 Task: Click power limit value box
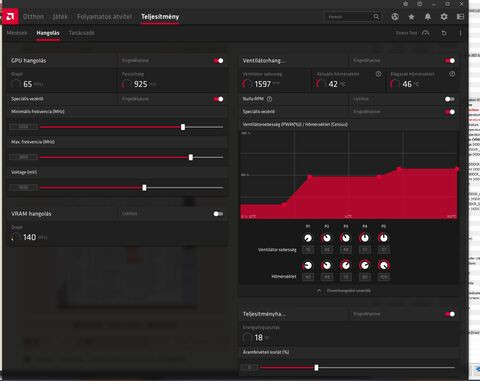pos(249,367)
